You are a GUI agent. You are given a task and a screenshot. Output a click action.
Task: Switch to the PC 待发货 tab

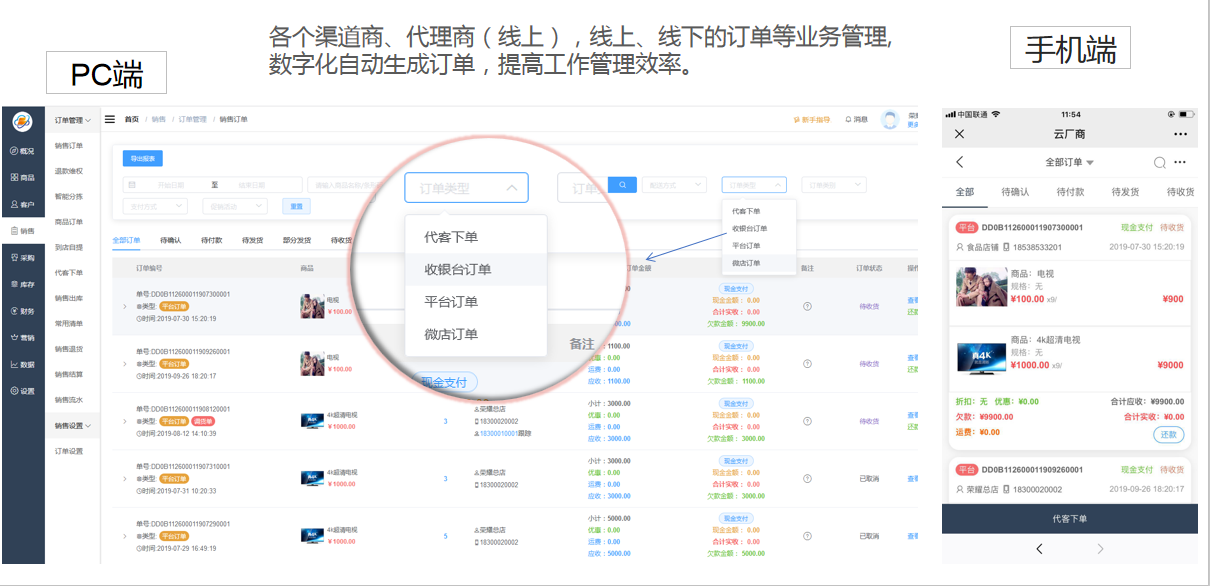[254, 240]
